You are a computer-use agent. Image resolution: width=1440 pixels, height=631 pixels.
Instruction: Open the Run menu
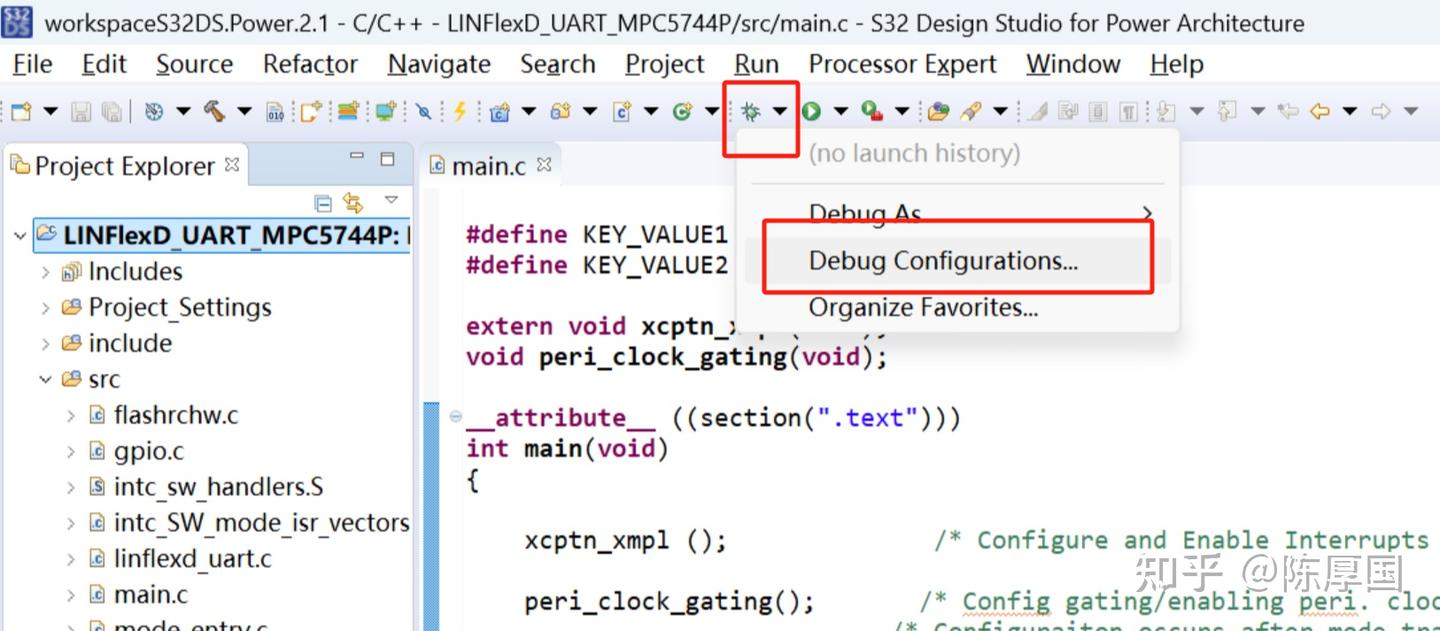[x=756, y=64]
